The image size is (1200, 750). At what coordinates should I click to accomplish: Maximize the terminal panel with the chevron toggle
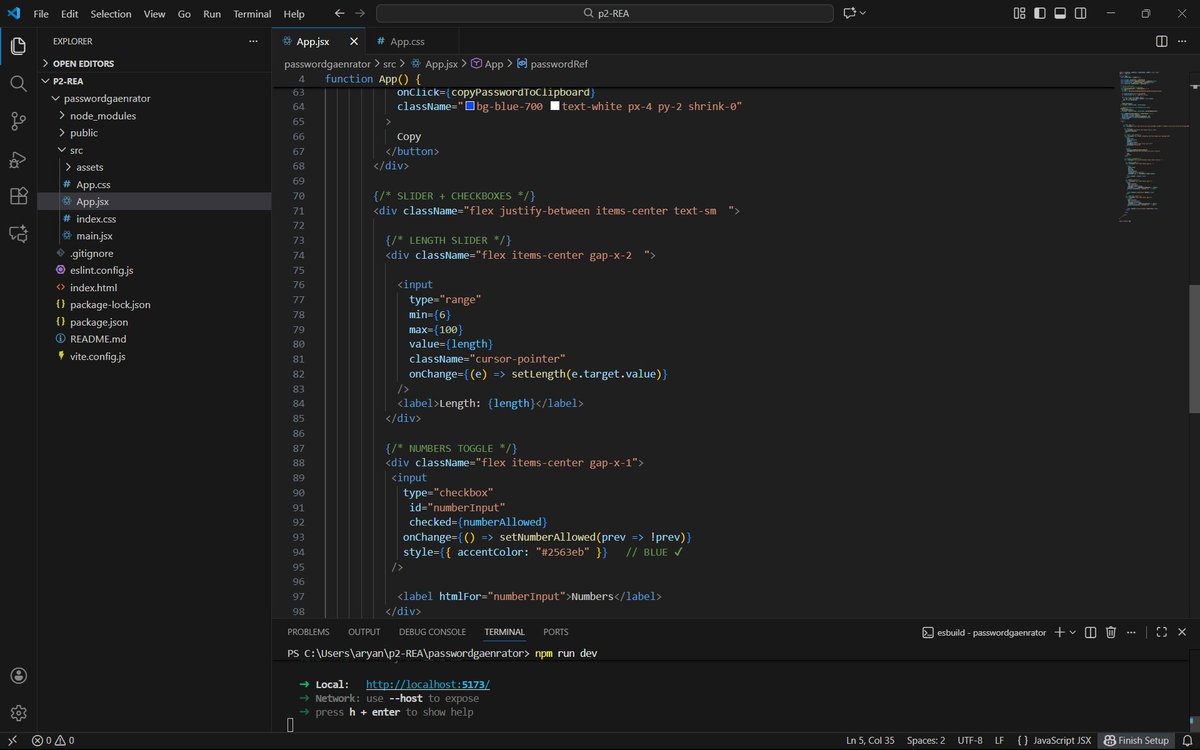pyautogui.click(x=1162, y=632)
